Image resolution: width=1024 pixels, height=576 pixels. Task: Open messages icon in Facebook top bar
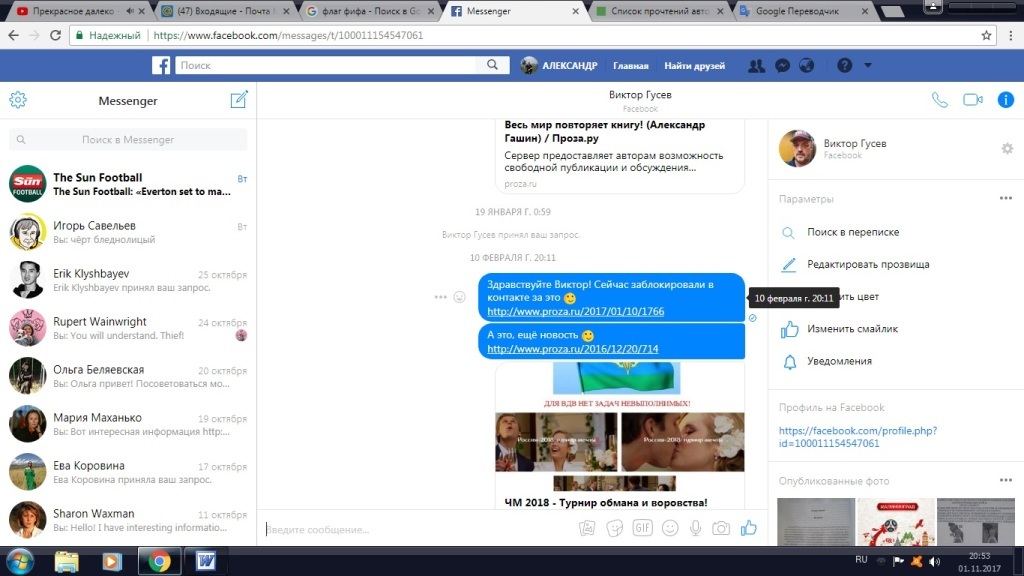coord(782,65)
